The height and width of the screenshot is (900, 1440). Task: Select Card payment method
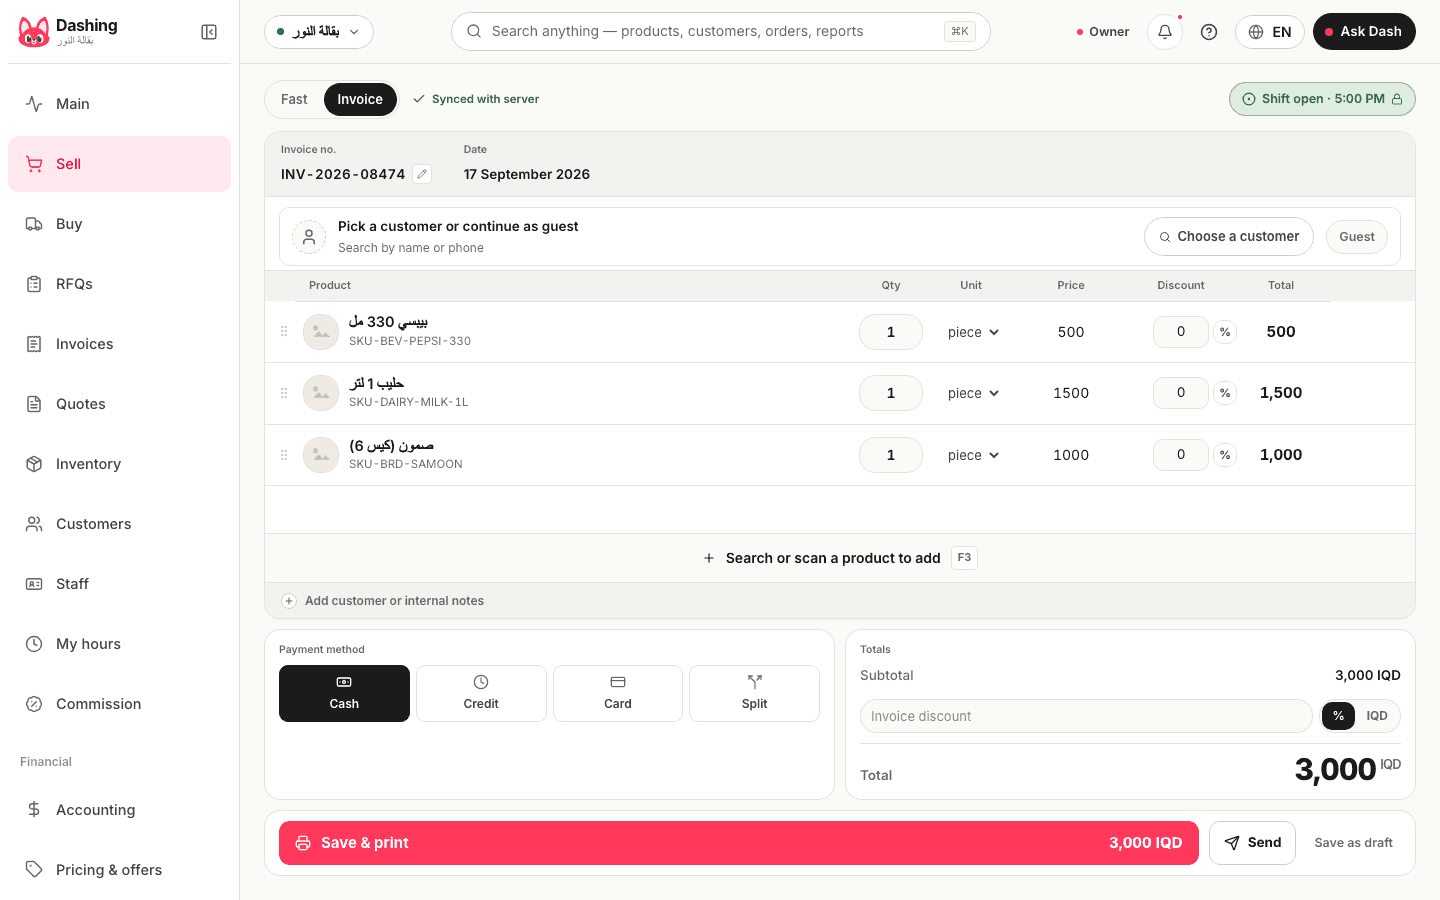point(618,693)
